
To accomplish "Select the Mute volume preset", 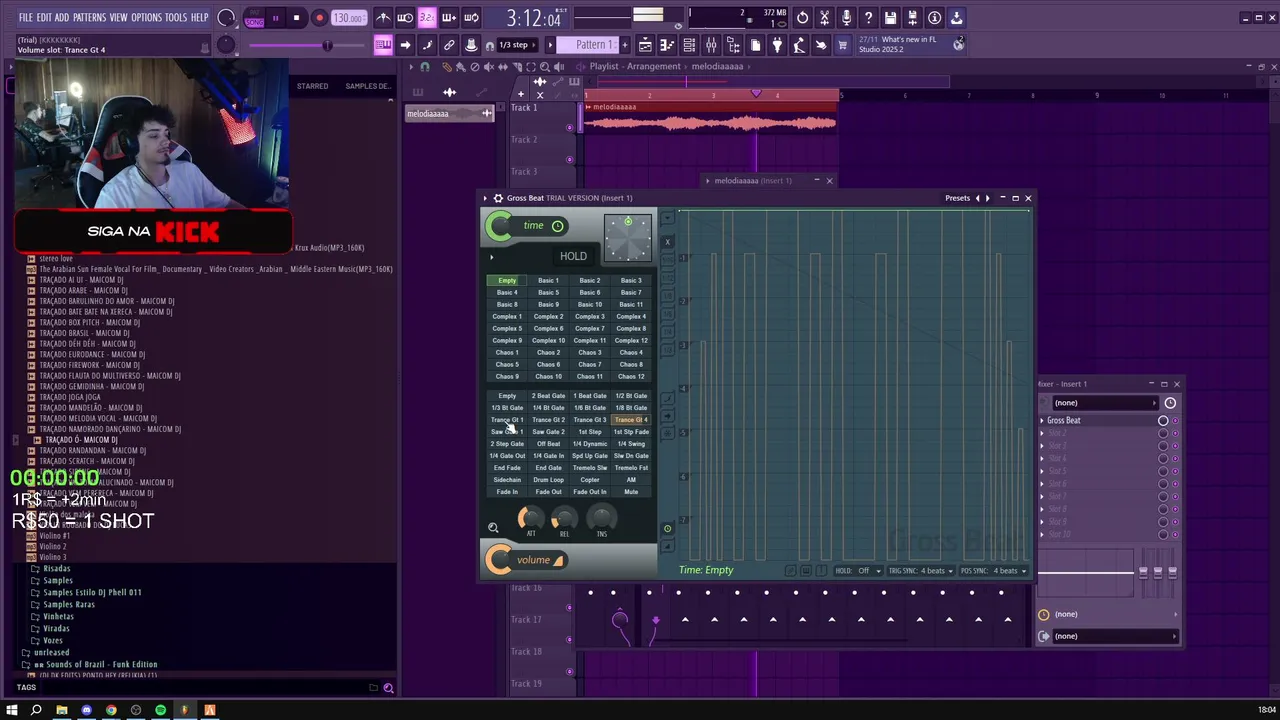I will coord(631,492).
